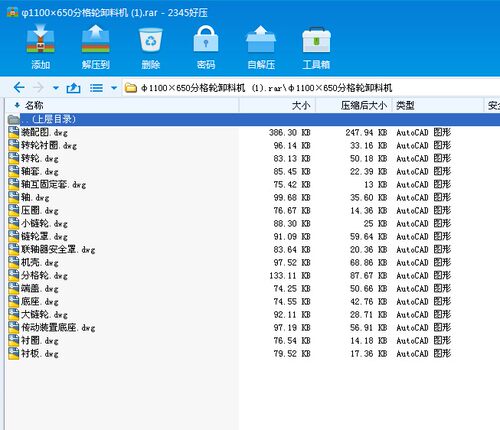Select file 压圈.dwg
This screenshot has width=500, height=430.
[x=40, y=211]
